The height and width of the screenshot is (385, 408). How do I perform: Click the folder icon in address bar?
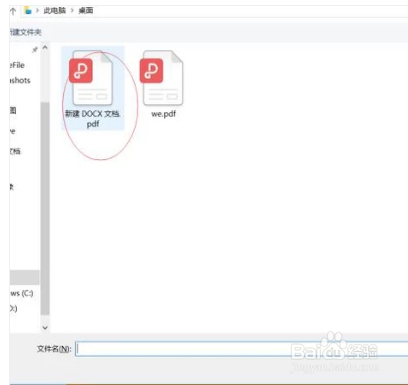click(28, 11)
